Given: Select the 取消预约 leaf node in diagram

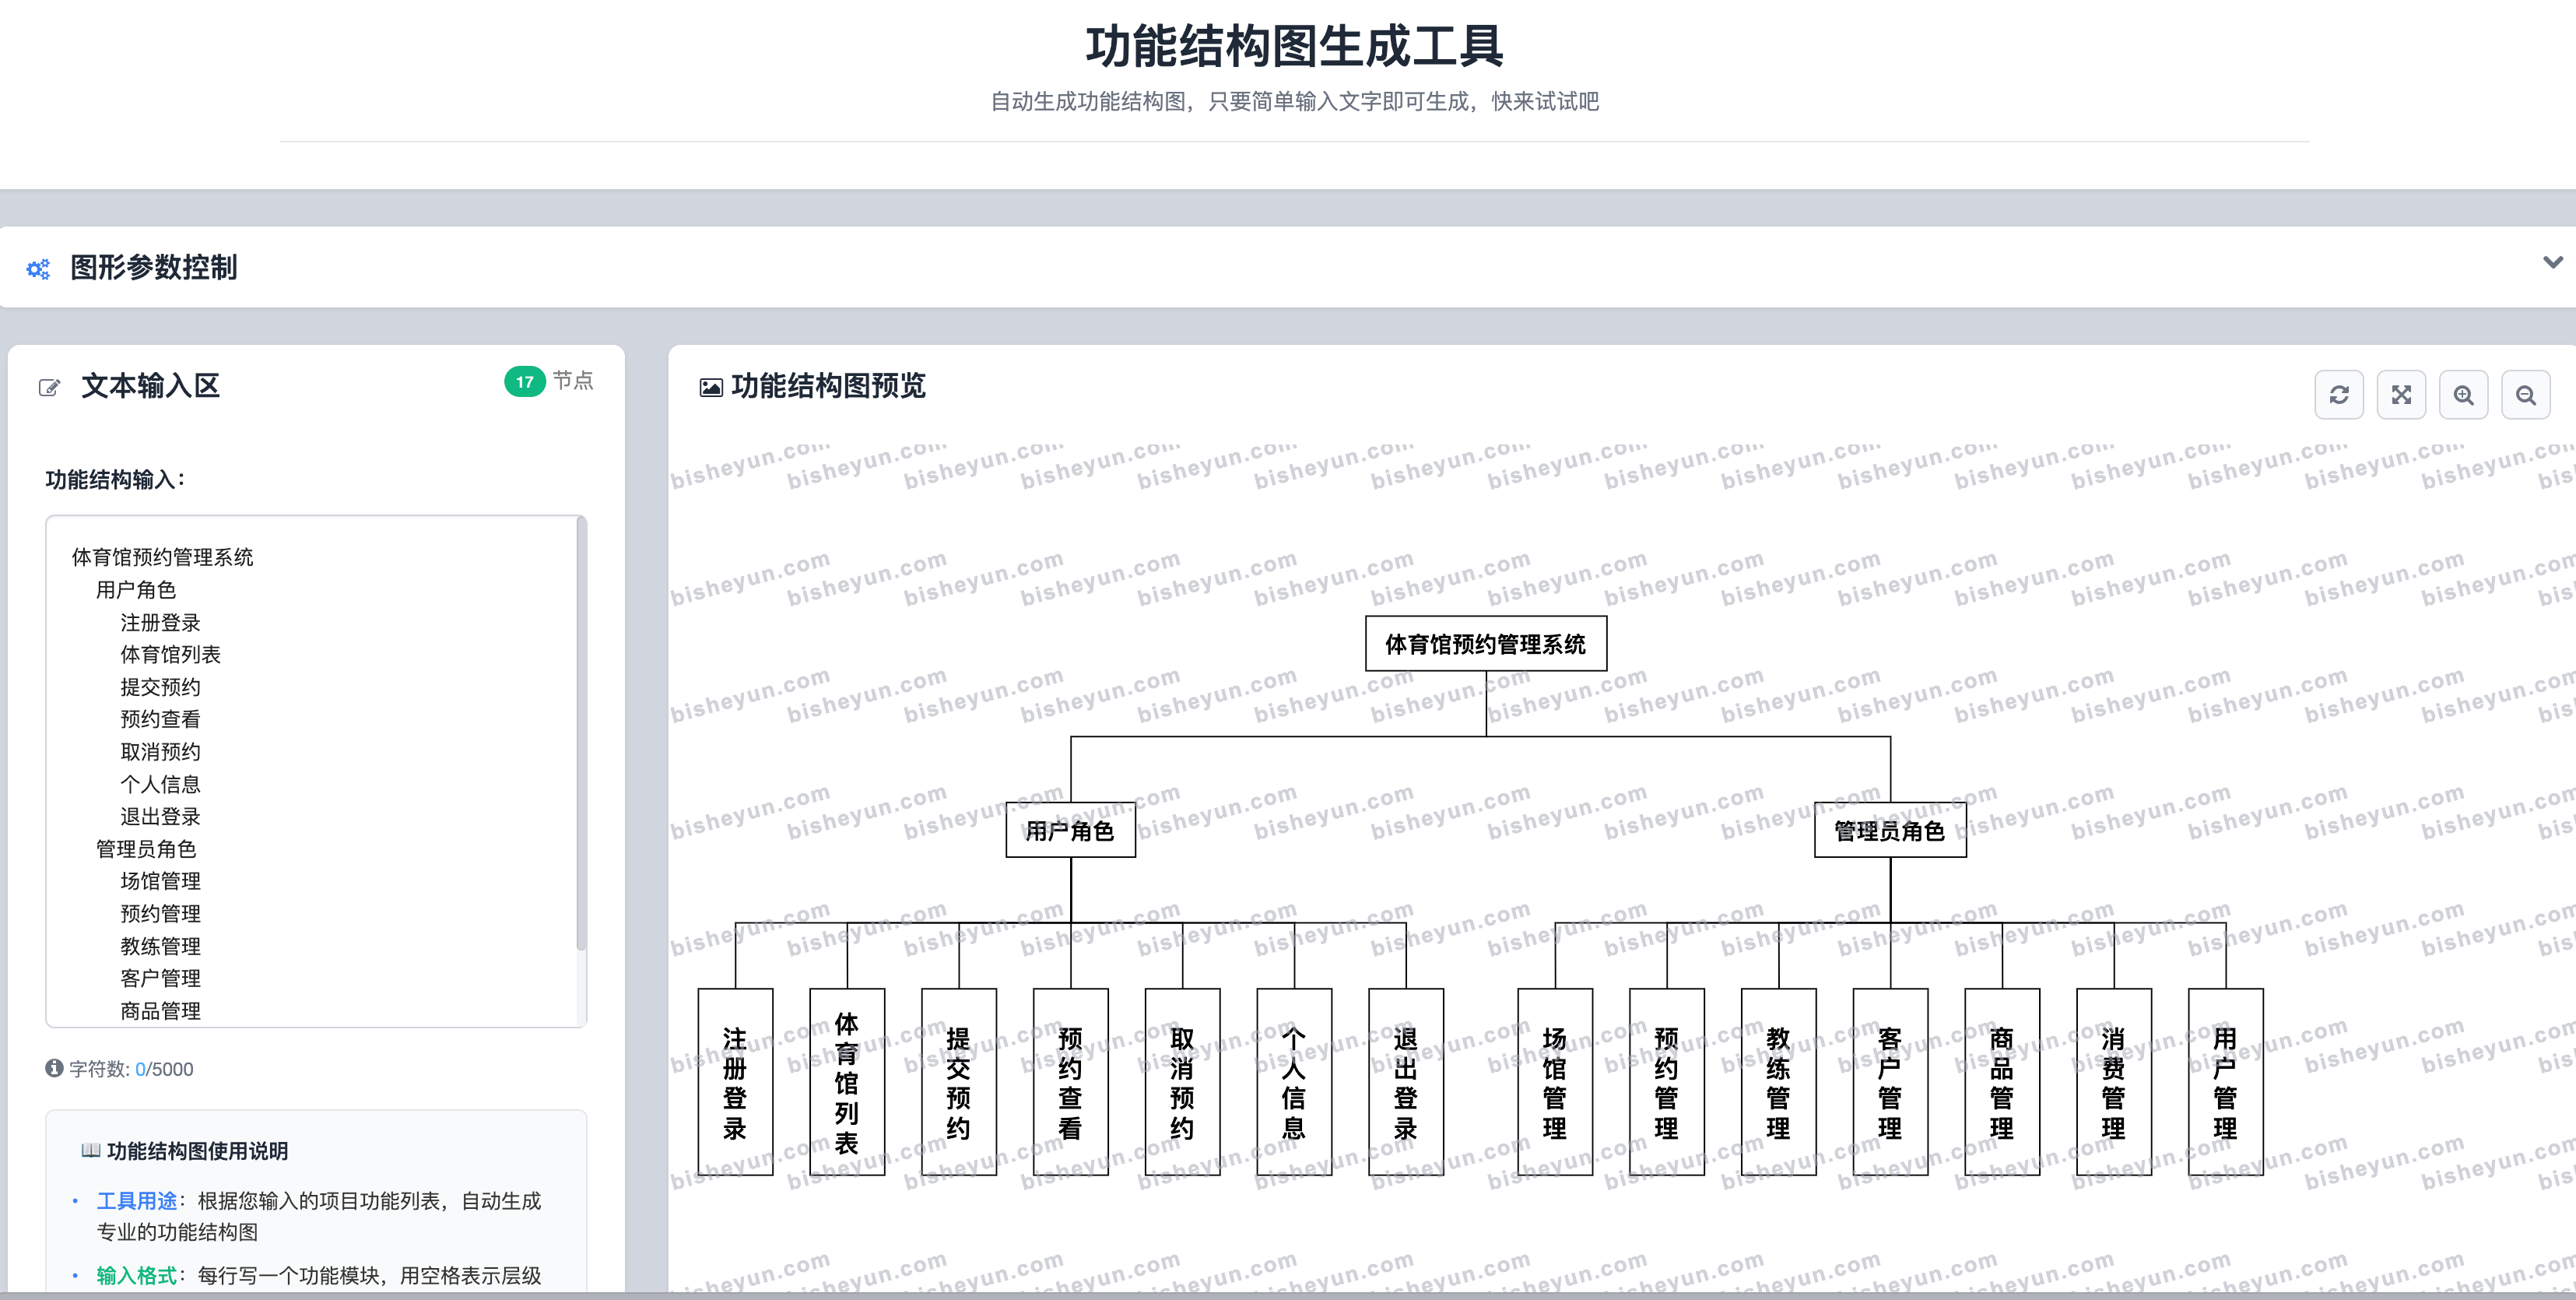Looking at the screenshot, I should [1183, 1082].
